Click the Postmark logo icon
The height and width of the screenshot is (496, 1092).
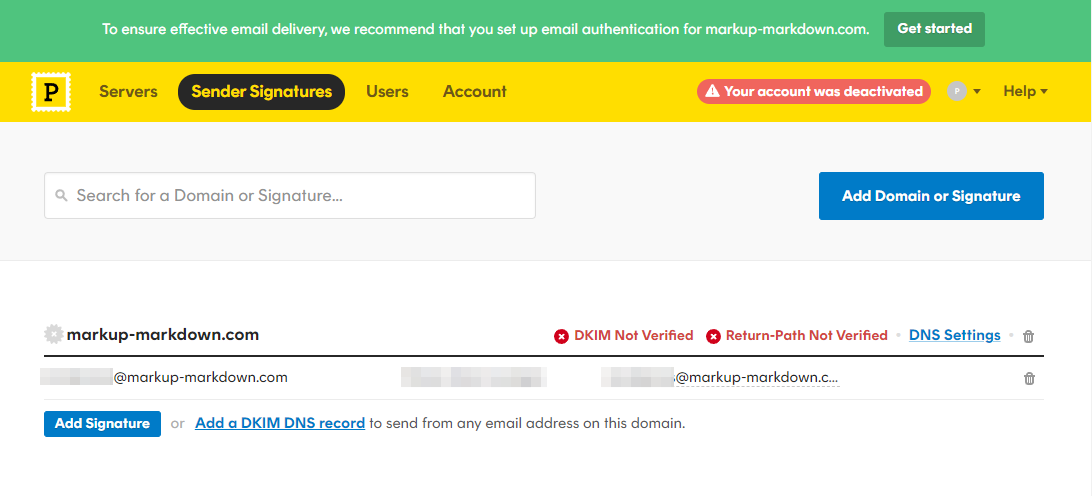point(50,92)
